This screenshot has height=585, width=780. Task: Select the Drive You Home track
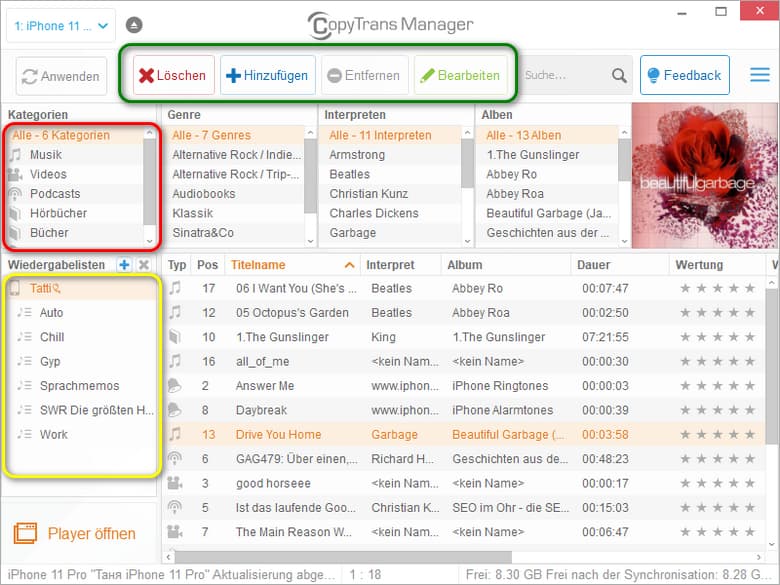pyautogui.click(x=463, y=434)
